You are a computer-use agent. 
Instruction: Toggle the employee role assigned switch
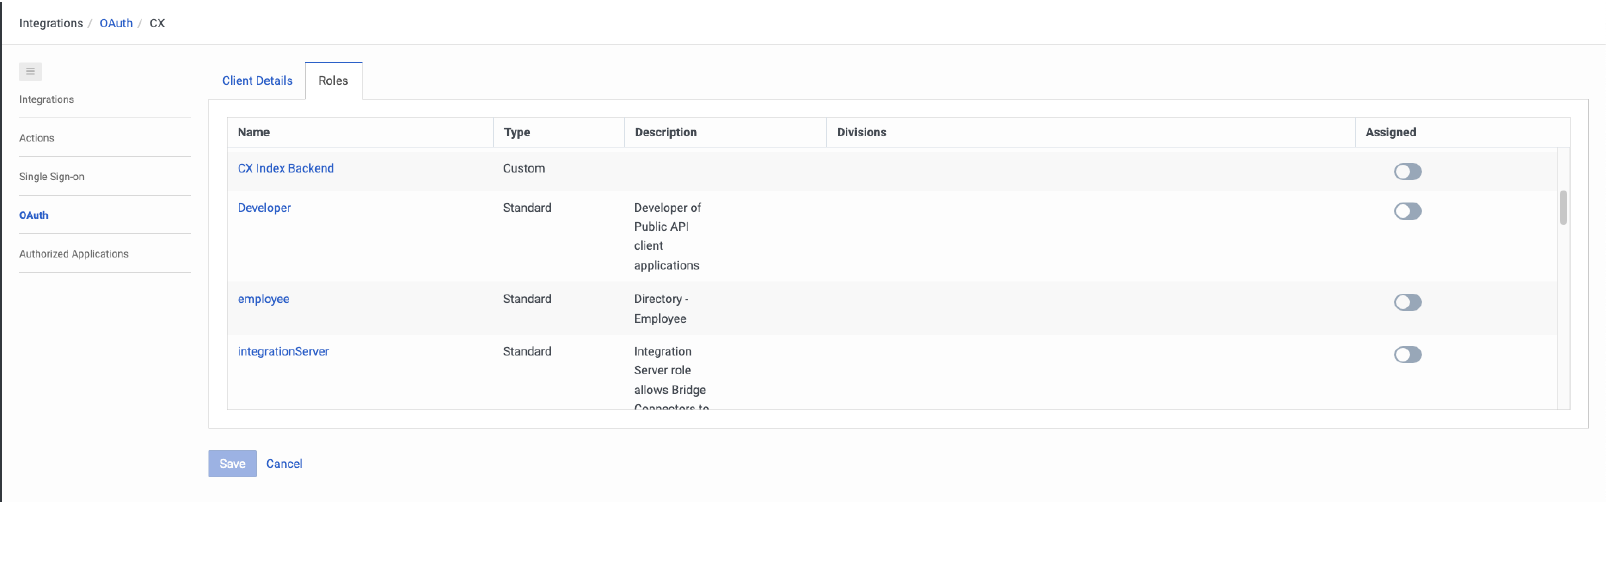[1407, 302]
